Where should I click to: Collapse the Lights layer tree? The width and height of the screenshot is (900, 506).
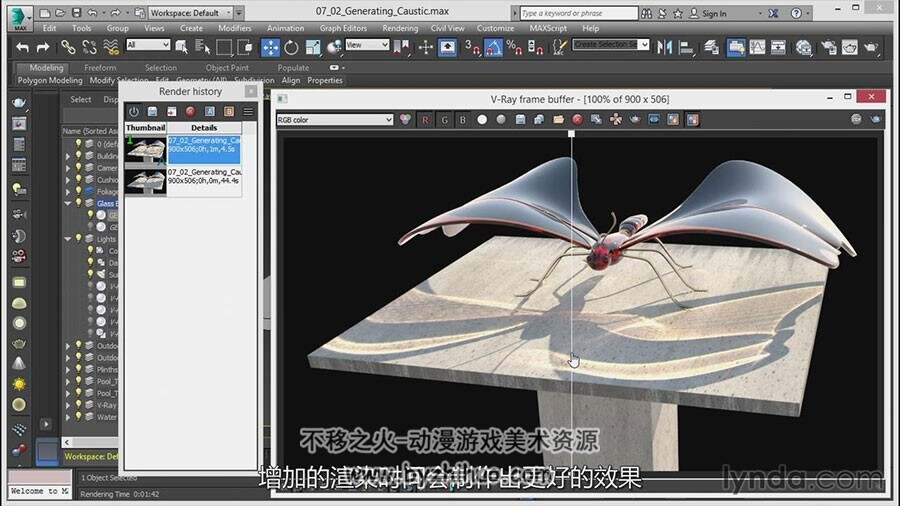68,239
